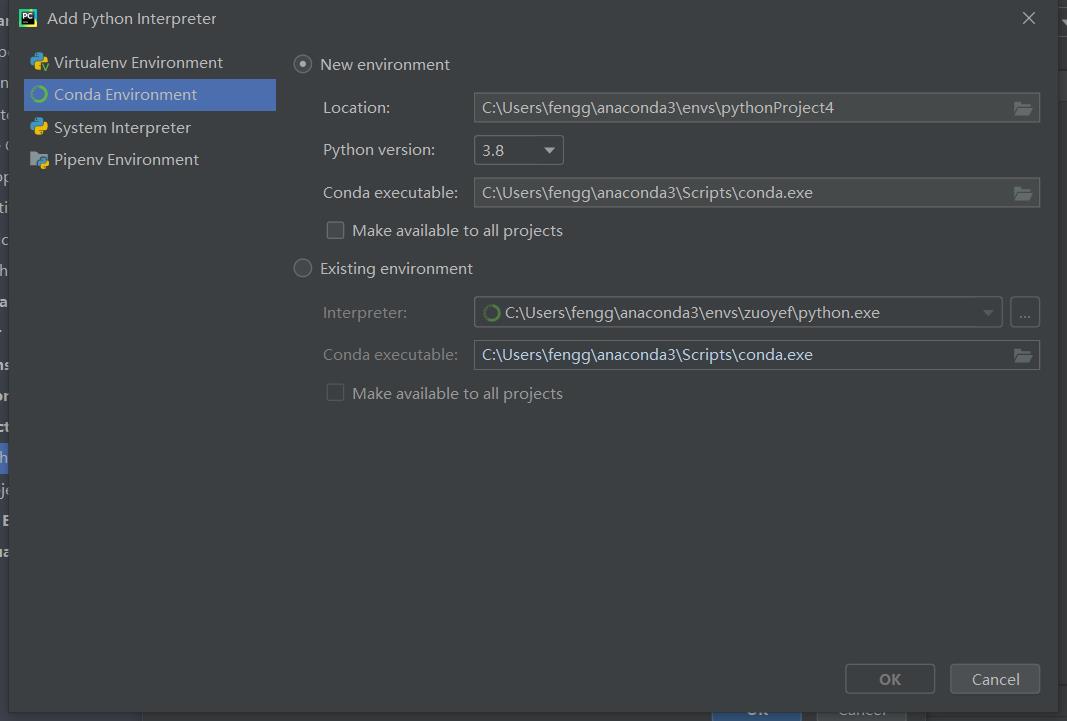This screenshot has width=1067, height=721.
Task: Click the OK button
Action: (x=890, y=679)
